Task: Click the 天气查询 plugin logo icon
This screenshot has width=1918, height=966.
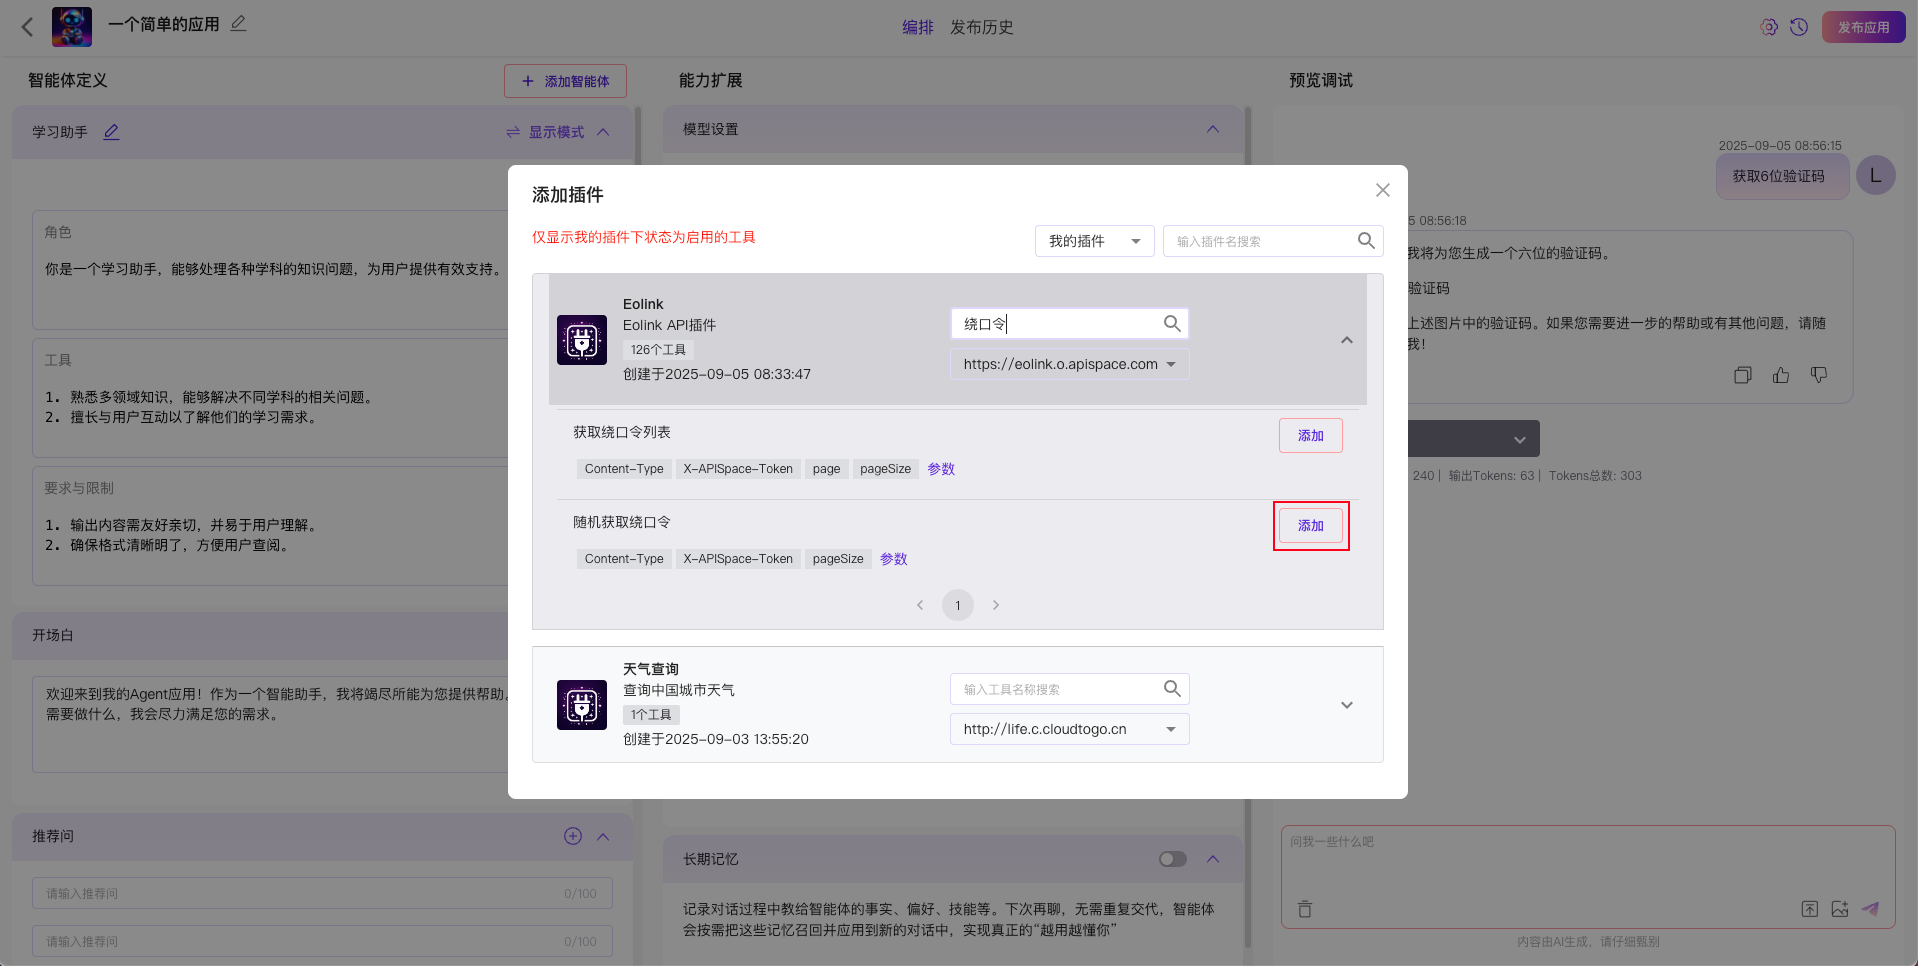Action: pyautogui.click(x=582, y=705)
